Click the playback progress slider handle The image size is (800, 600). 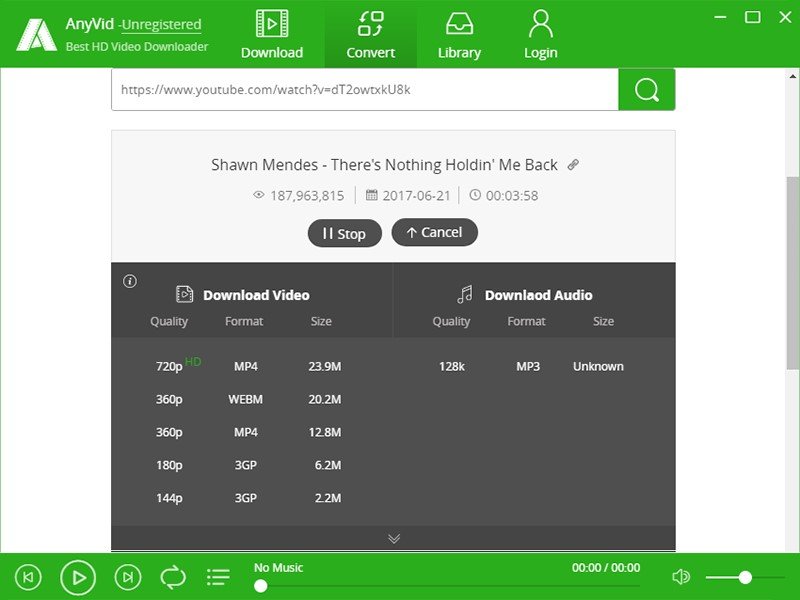(261, 586)
